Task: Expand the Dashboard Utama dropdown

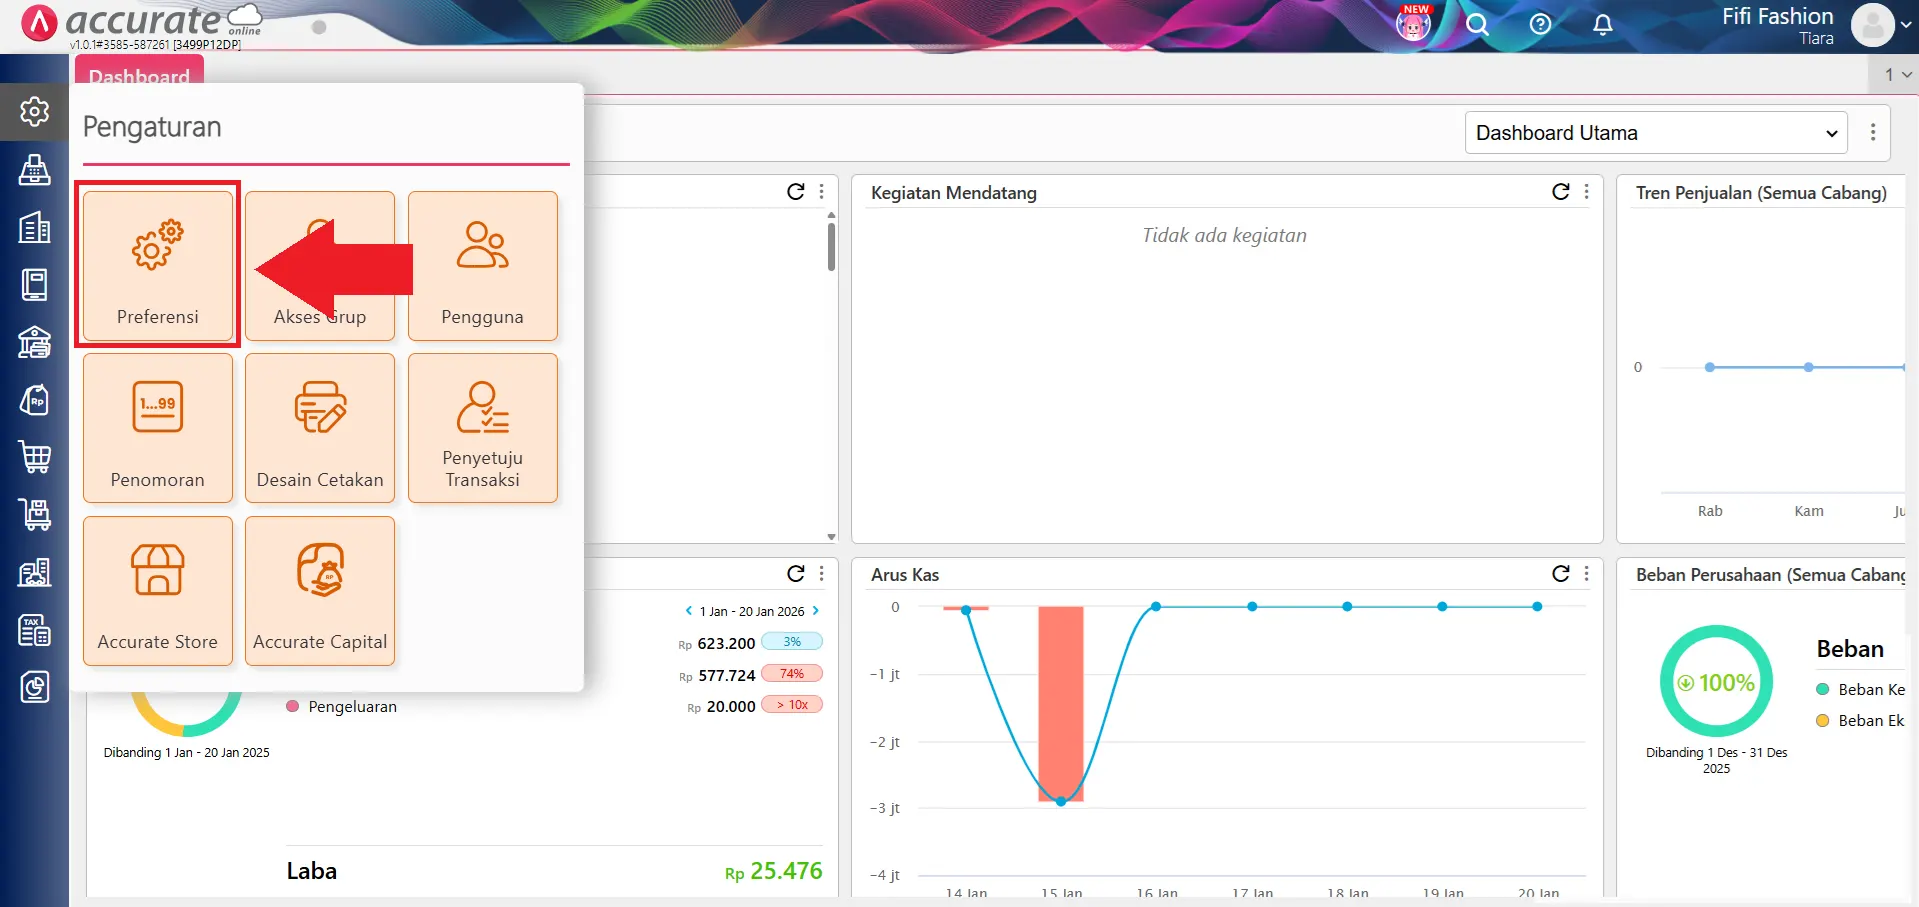Action: coord(1655,133)
